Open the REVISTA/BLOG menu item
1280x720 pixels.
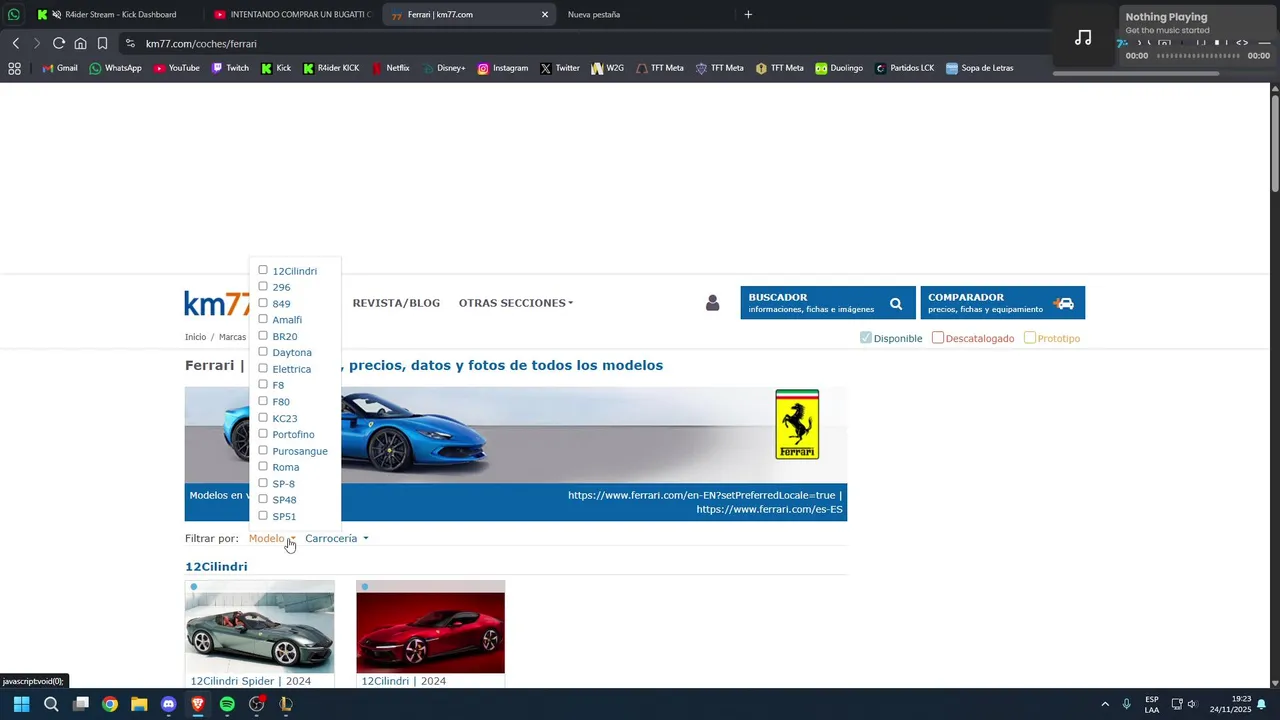396,303
